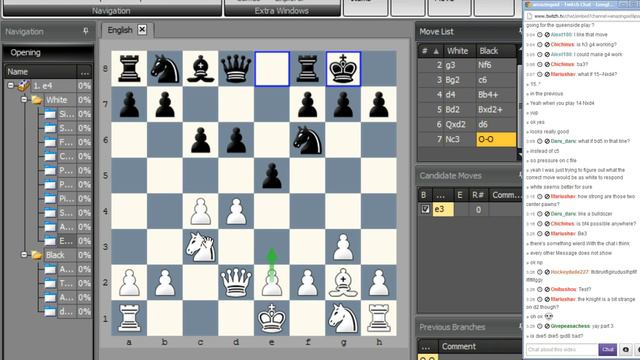Click the White column header in Move List

[x=459, y=51]
